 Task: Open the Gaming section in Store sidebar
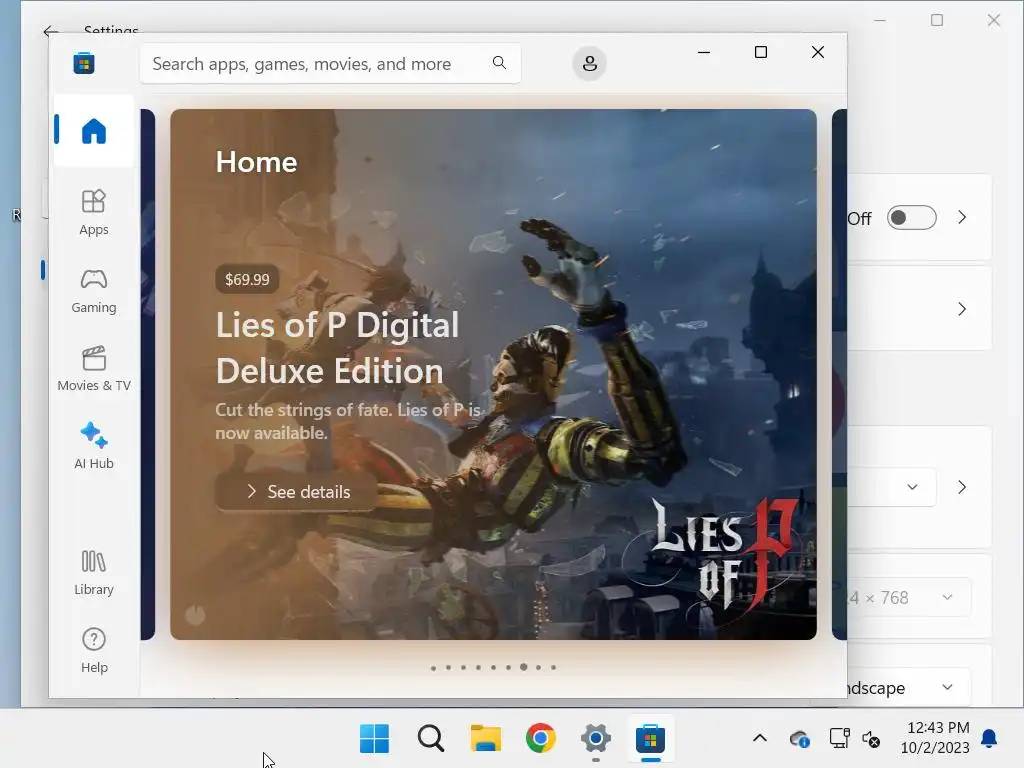coord(94,291)
